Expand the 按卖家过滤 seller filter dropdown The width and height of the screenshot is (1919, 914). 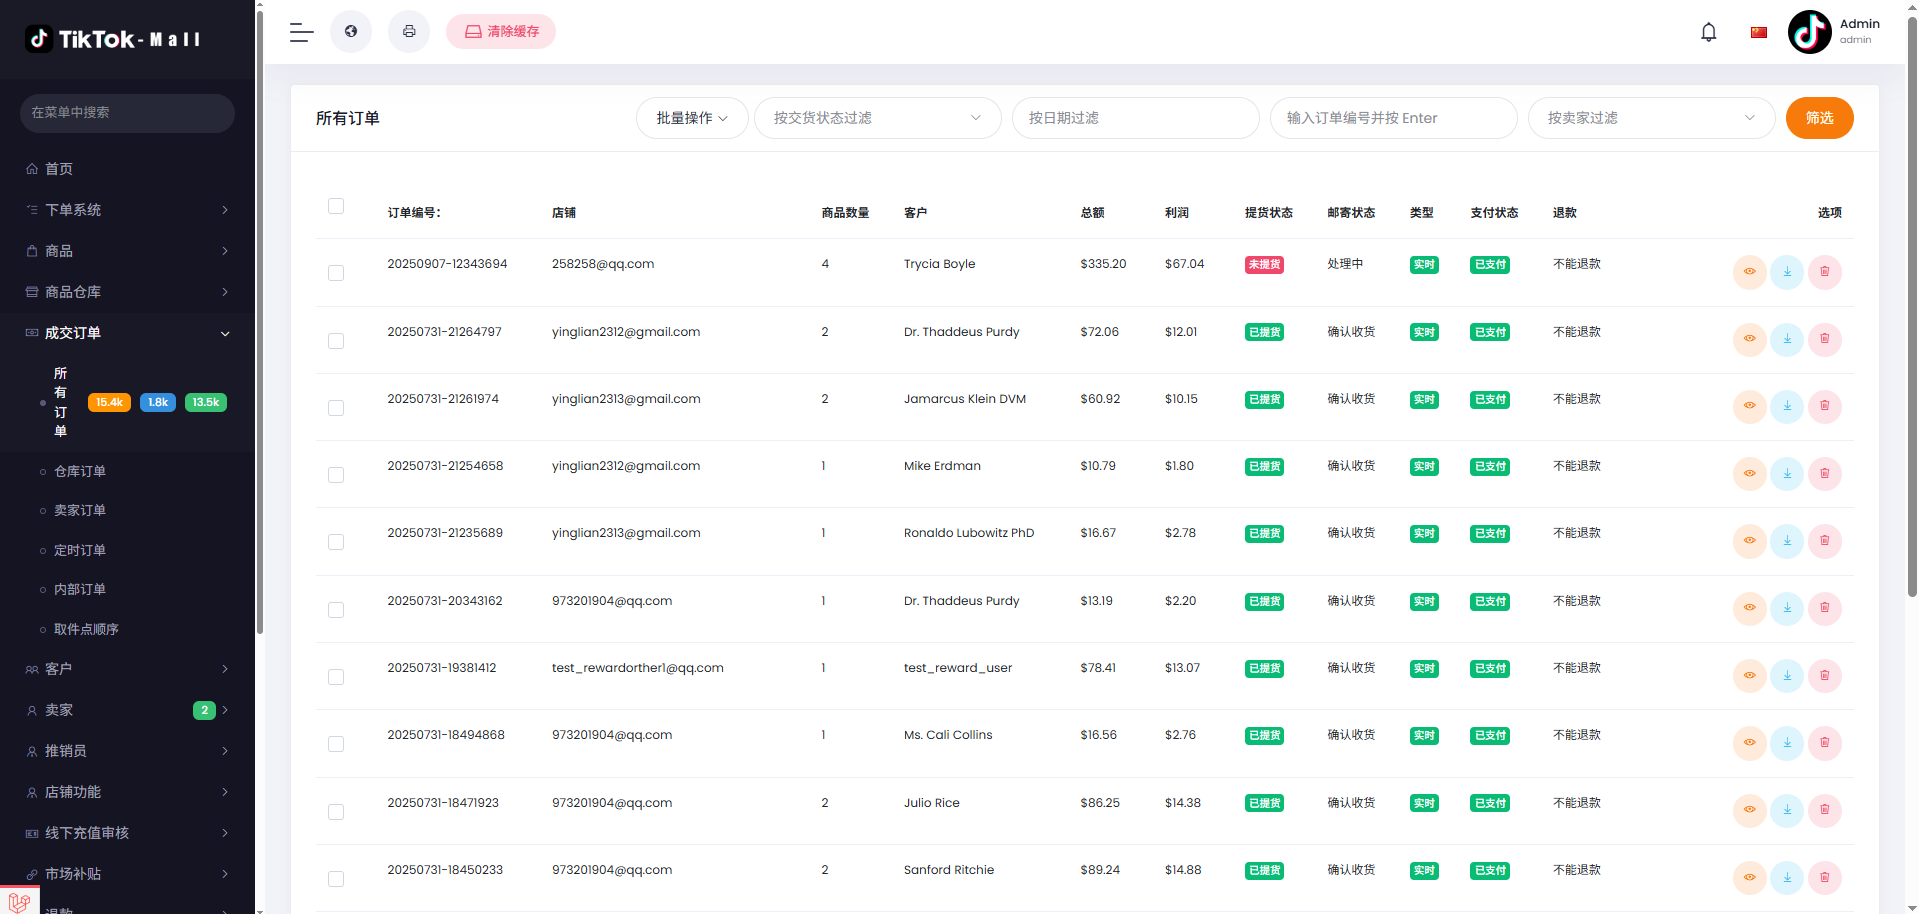point(1651,118)
